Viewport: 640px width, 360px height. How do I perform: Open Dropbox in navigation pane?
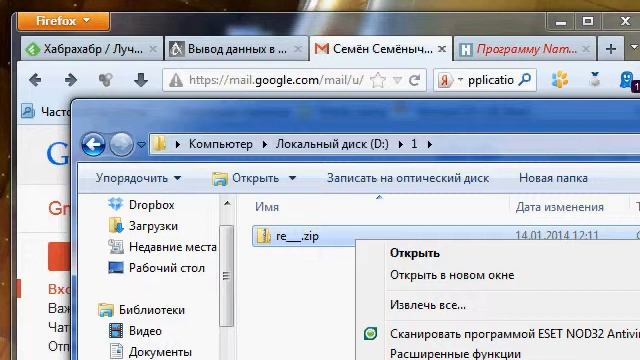click(142, 204)
